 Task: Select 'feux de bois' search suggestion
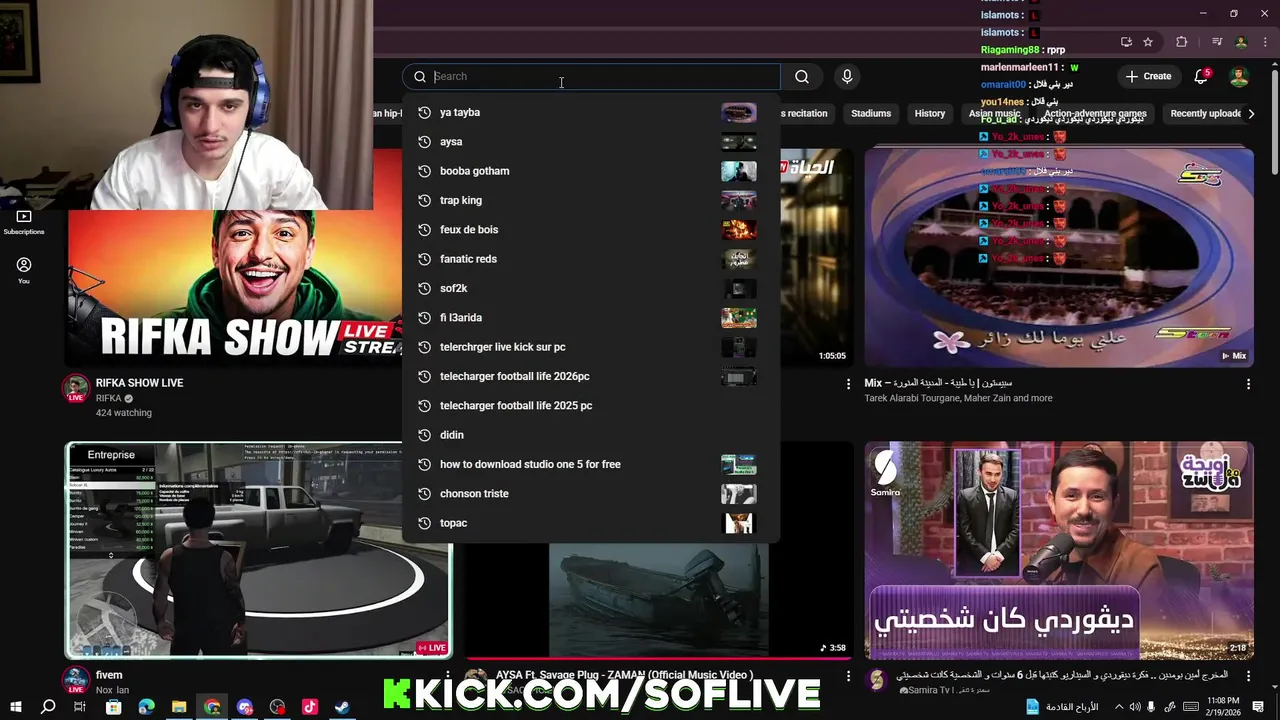click(590, 230)
